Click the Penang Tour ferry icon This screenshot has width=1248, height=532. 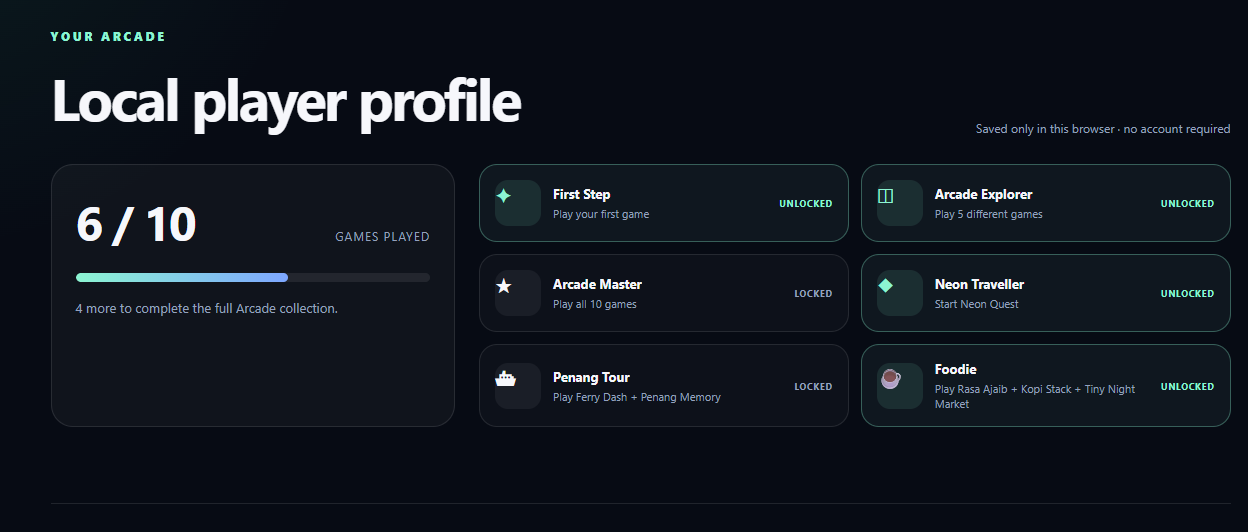click(505, 379)
